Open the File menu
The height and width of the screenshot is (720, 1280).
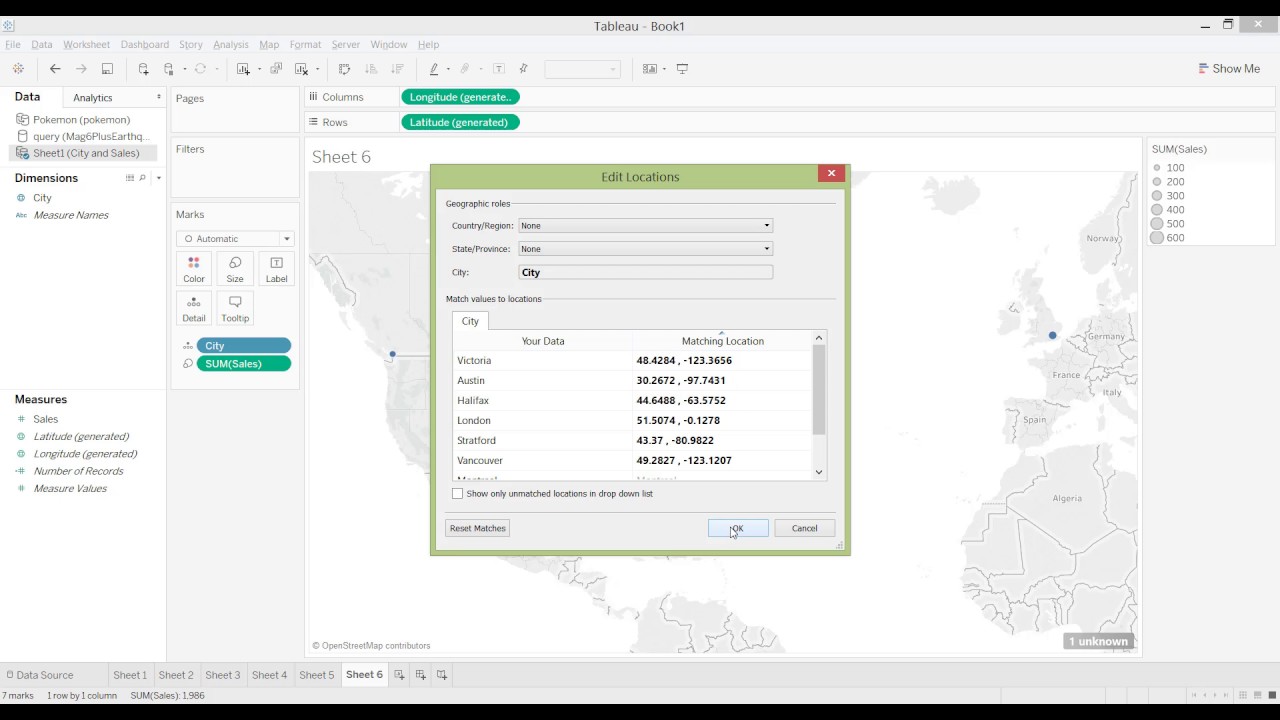(13, 45)
